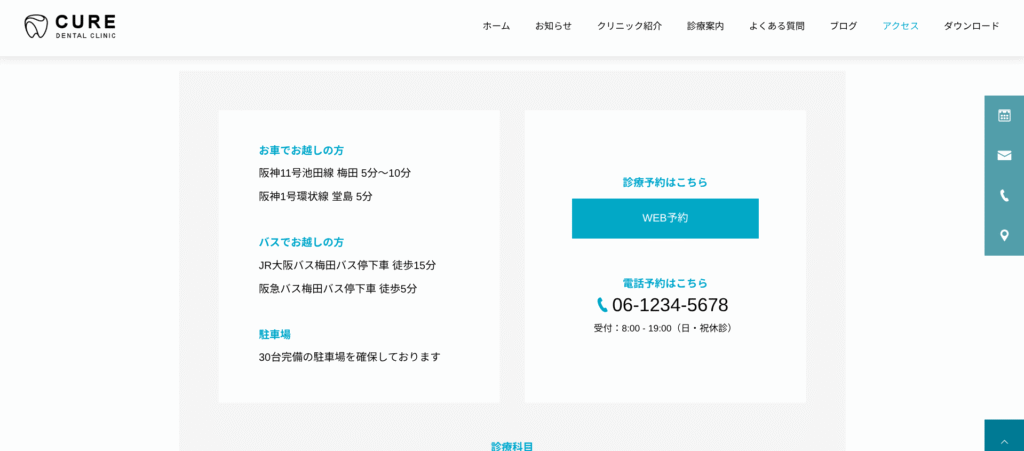This screenshot has width=1024, height=451.
Task: Click the phone number 06-1234-5678
Action: tap(670, 305)
